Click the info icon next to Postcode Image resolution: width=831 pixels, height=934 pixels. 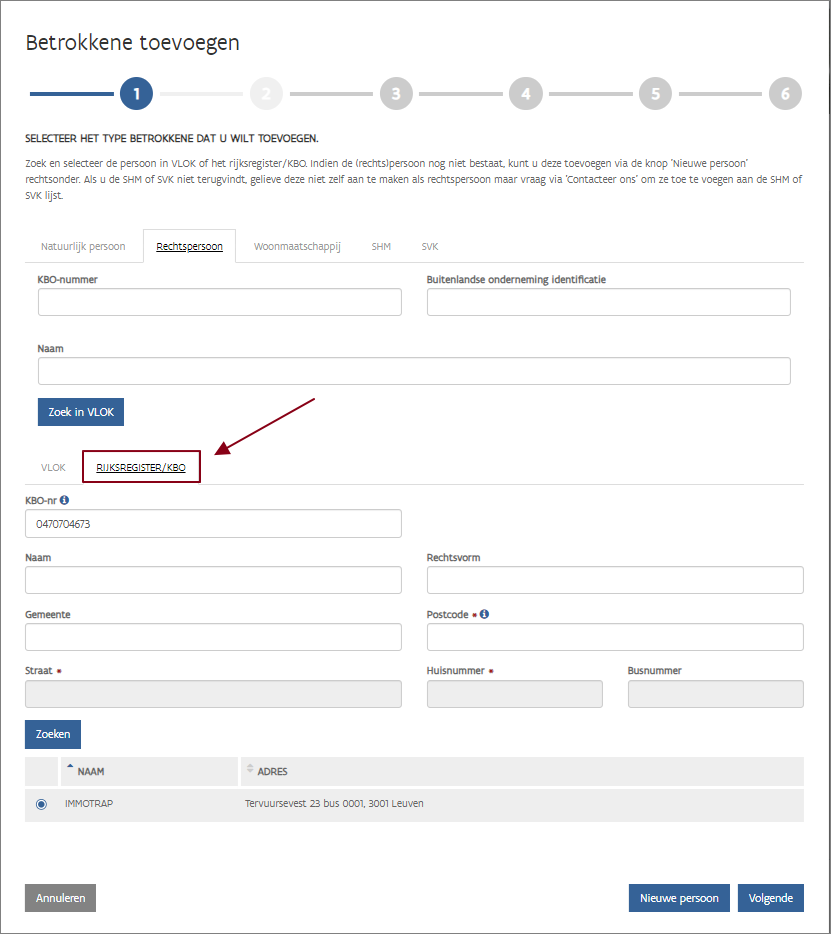(484, 614)
